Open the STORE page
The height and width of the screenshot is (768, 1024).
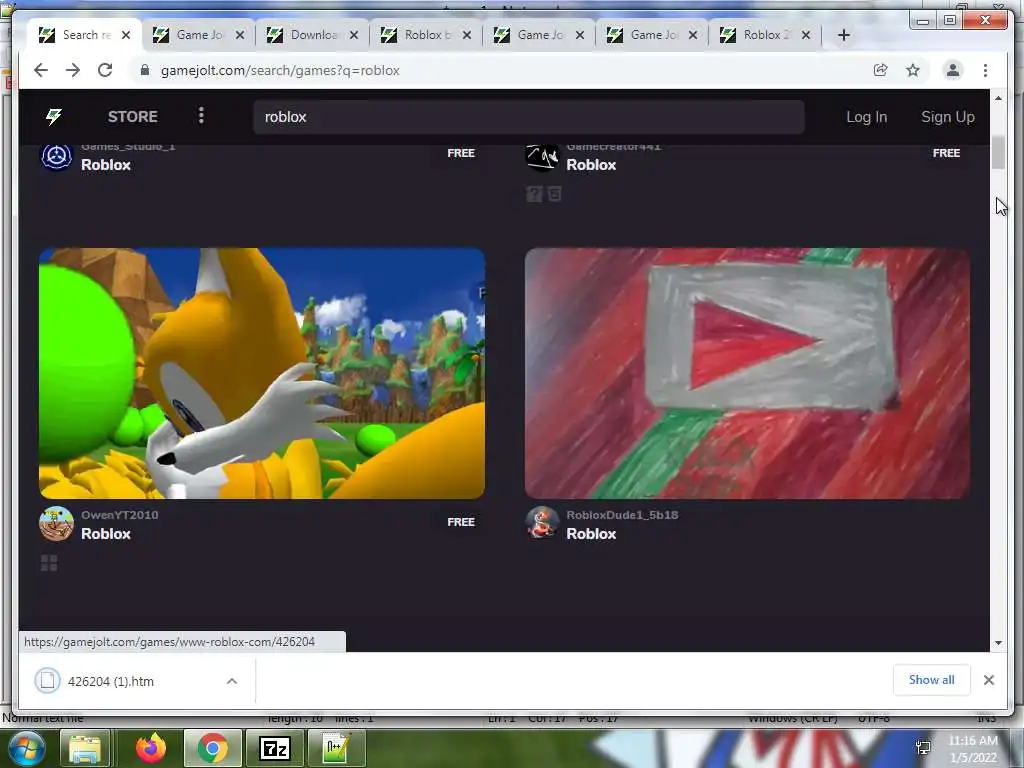133,117
